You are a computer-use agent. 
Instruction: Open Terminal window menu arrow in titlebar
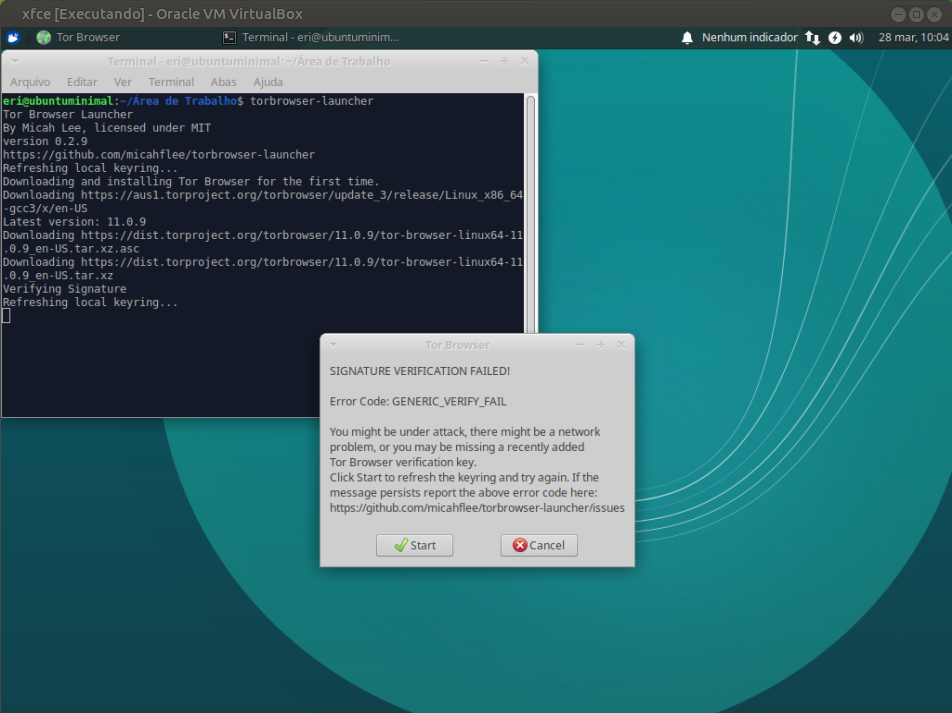(15, 61)
